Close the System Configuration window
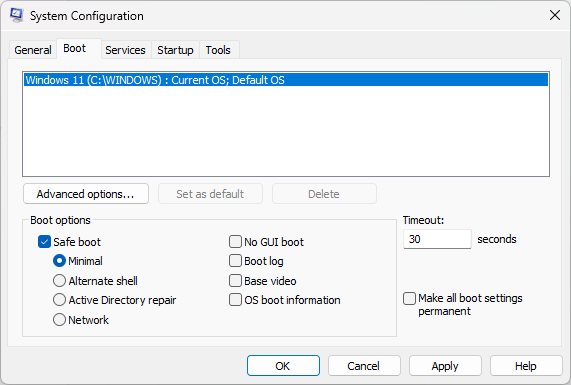 coord(555,15)
